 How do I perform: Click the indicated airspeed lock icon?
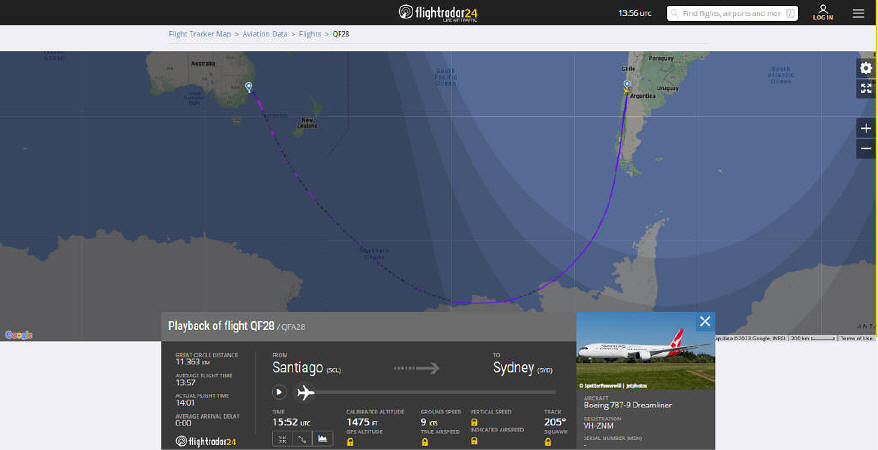pyautogui.click(x=474, y=441)
